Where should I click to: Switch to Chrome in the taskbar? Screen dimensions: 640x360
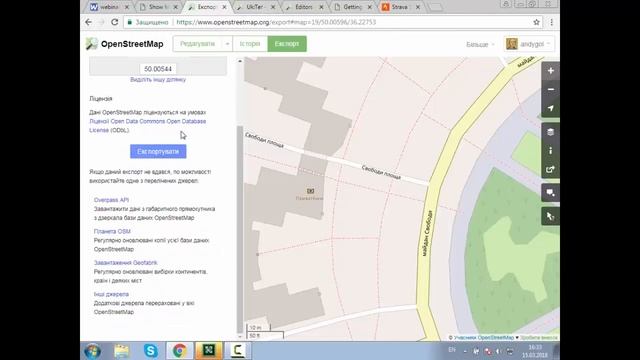coord(180,351)
